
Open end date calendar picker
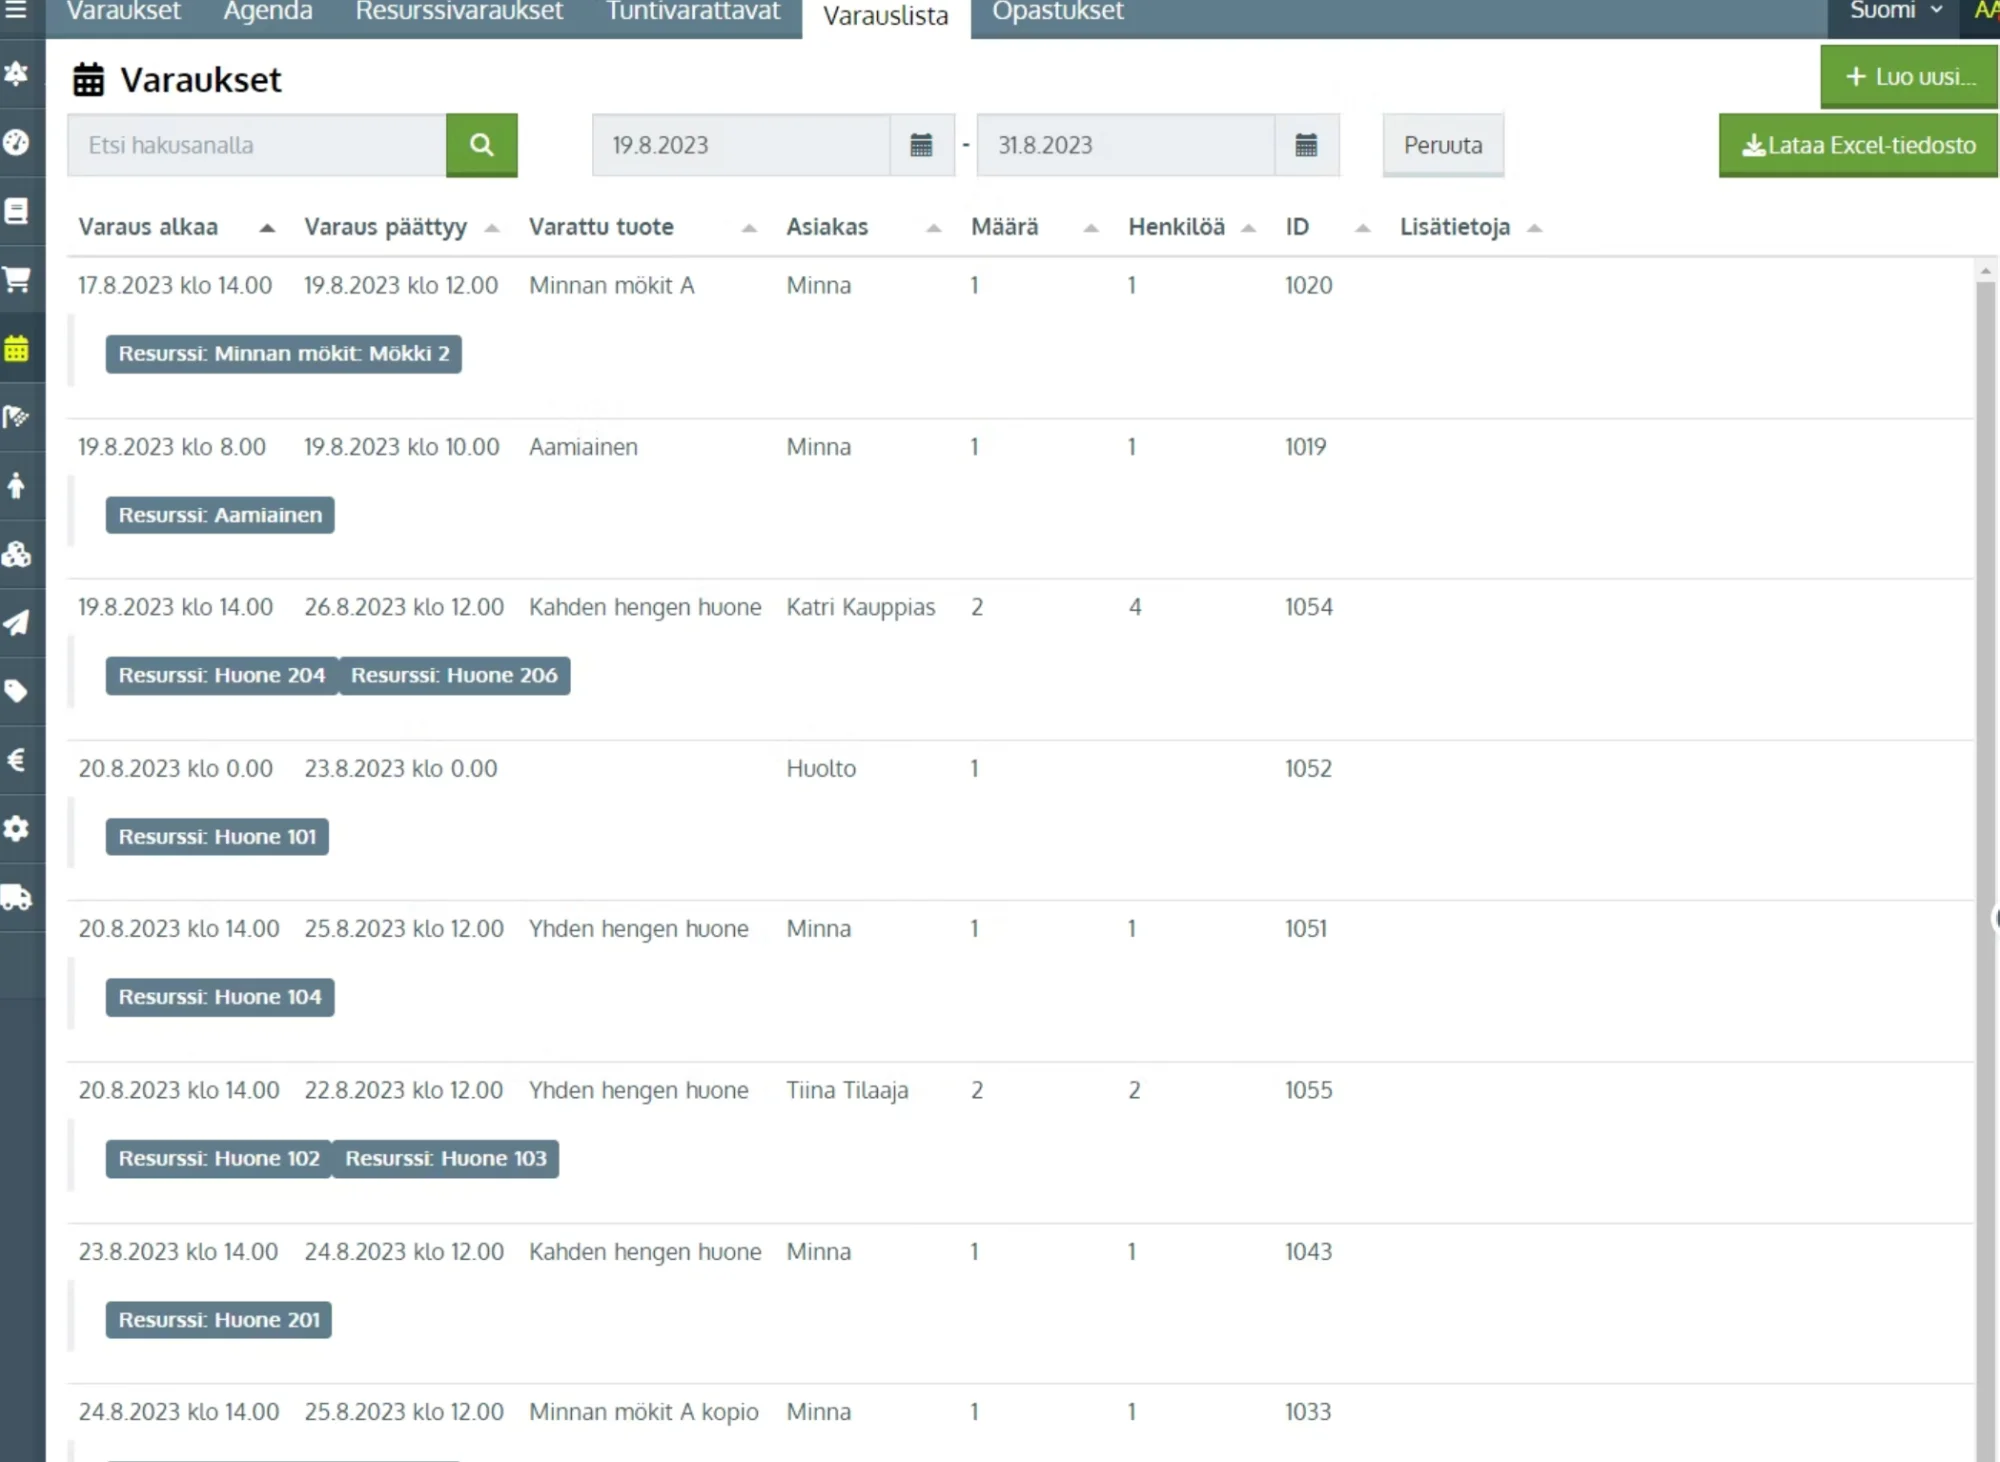[1306, 145]
